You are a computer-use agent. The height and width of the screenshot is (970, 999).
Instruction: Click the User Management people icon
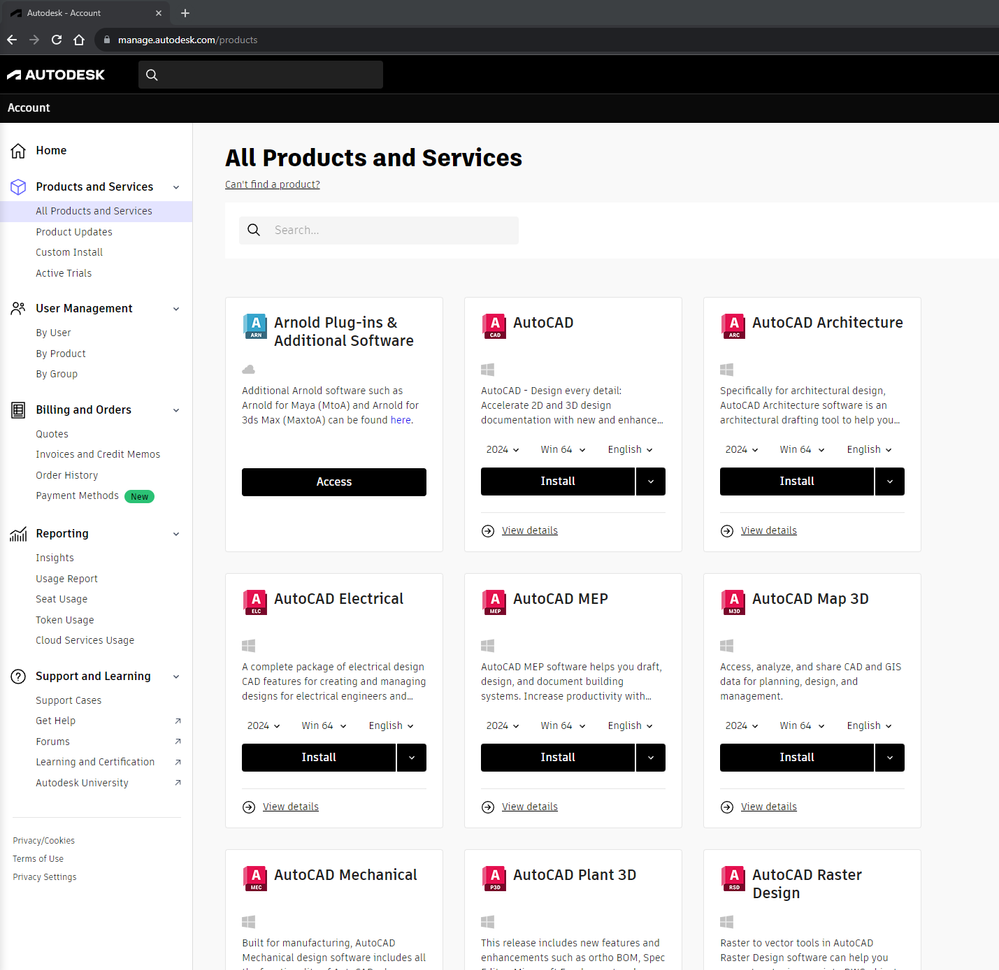coord(18,308)
